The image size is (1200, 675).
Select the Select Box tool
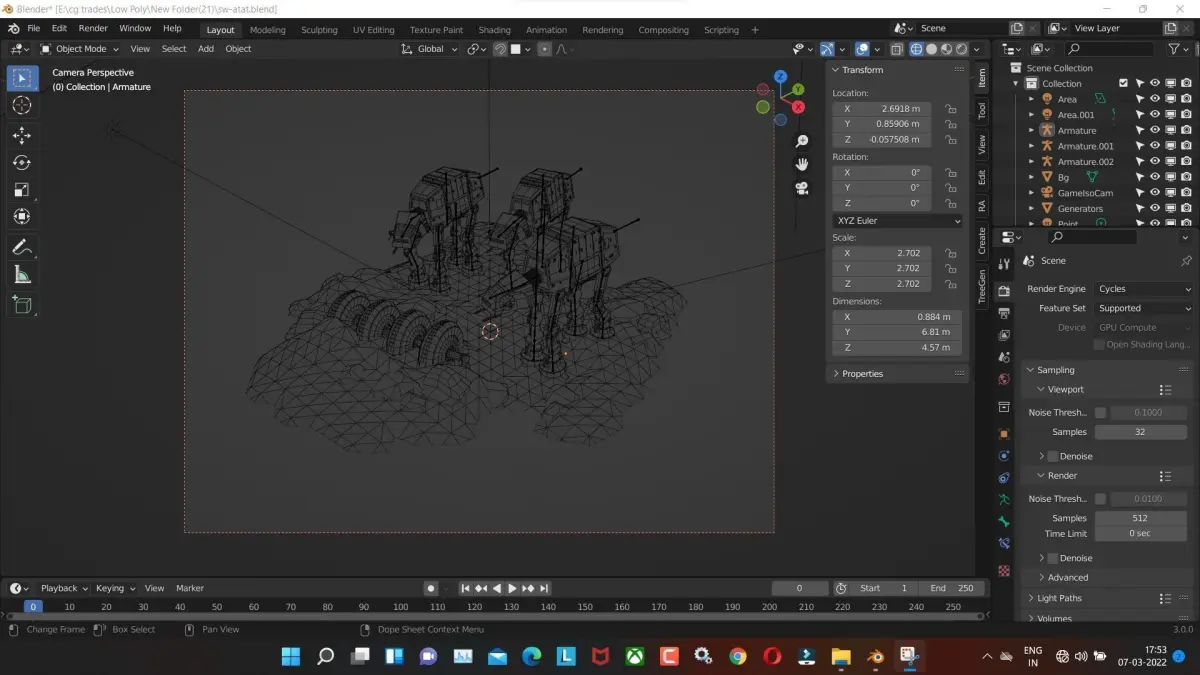click(x=22, y=77)
